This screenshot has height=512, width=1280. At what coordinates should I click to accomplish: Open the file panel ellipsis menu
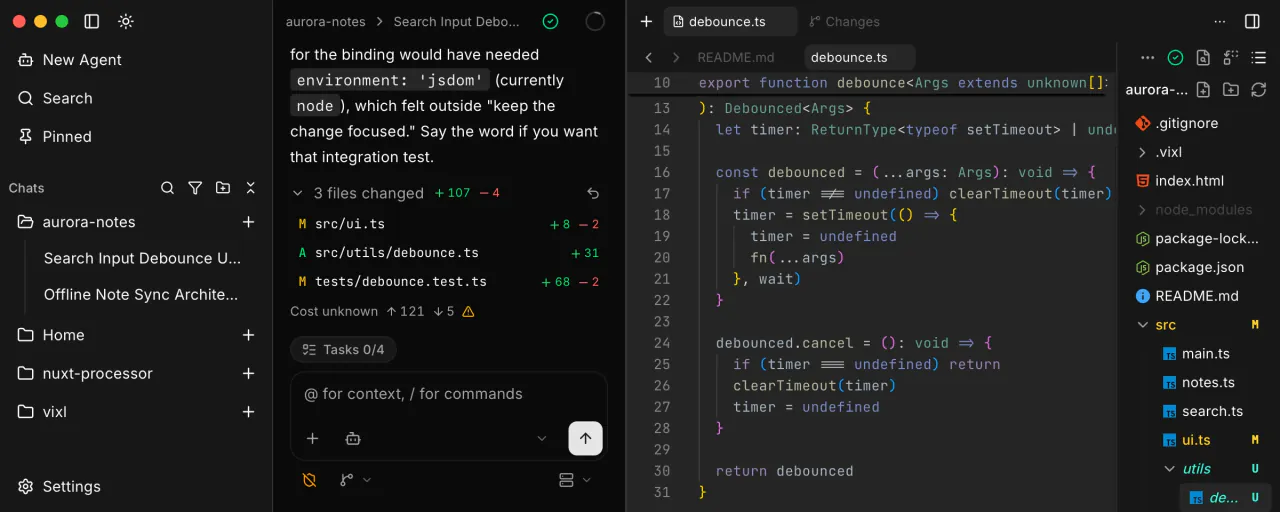coord(1148,58)
